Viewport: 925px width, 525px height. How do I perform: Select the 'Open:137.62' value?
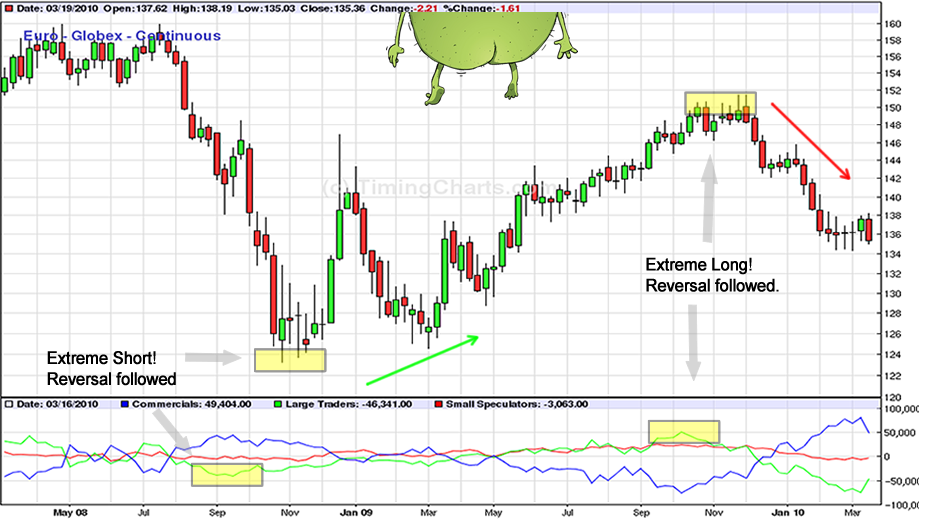(136, 8)
